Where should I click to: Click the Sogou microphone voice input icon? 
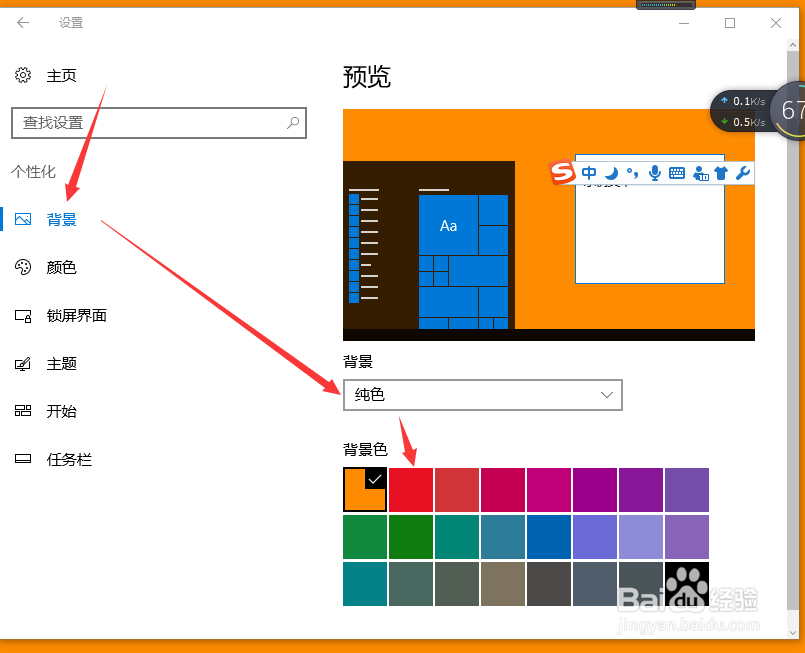coord(655,173)
